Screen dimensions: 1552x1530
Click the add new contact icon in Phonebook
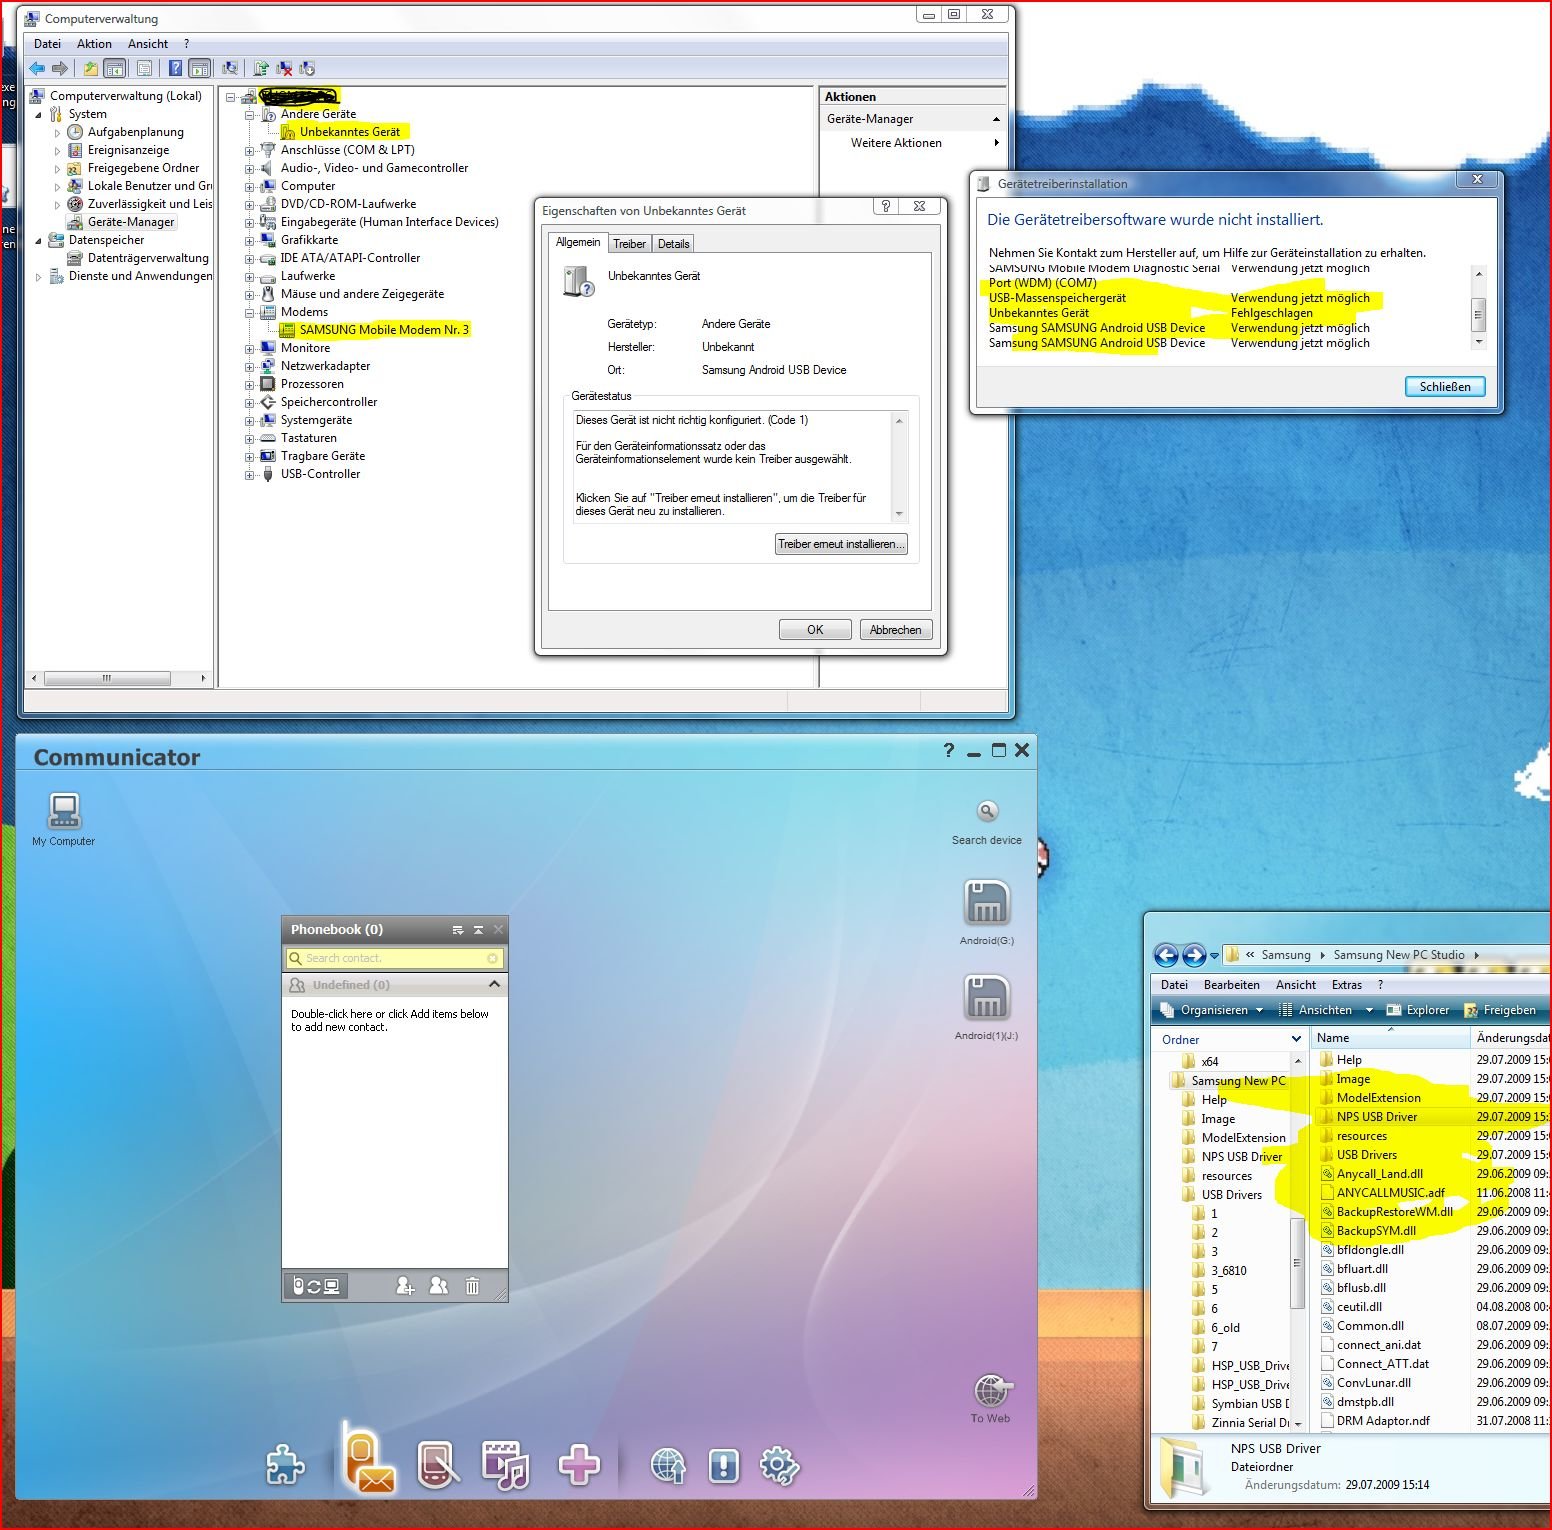[x=405, y=1286]
